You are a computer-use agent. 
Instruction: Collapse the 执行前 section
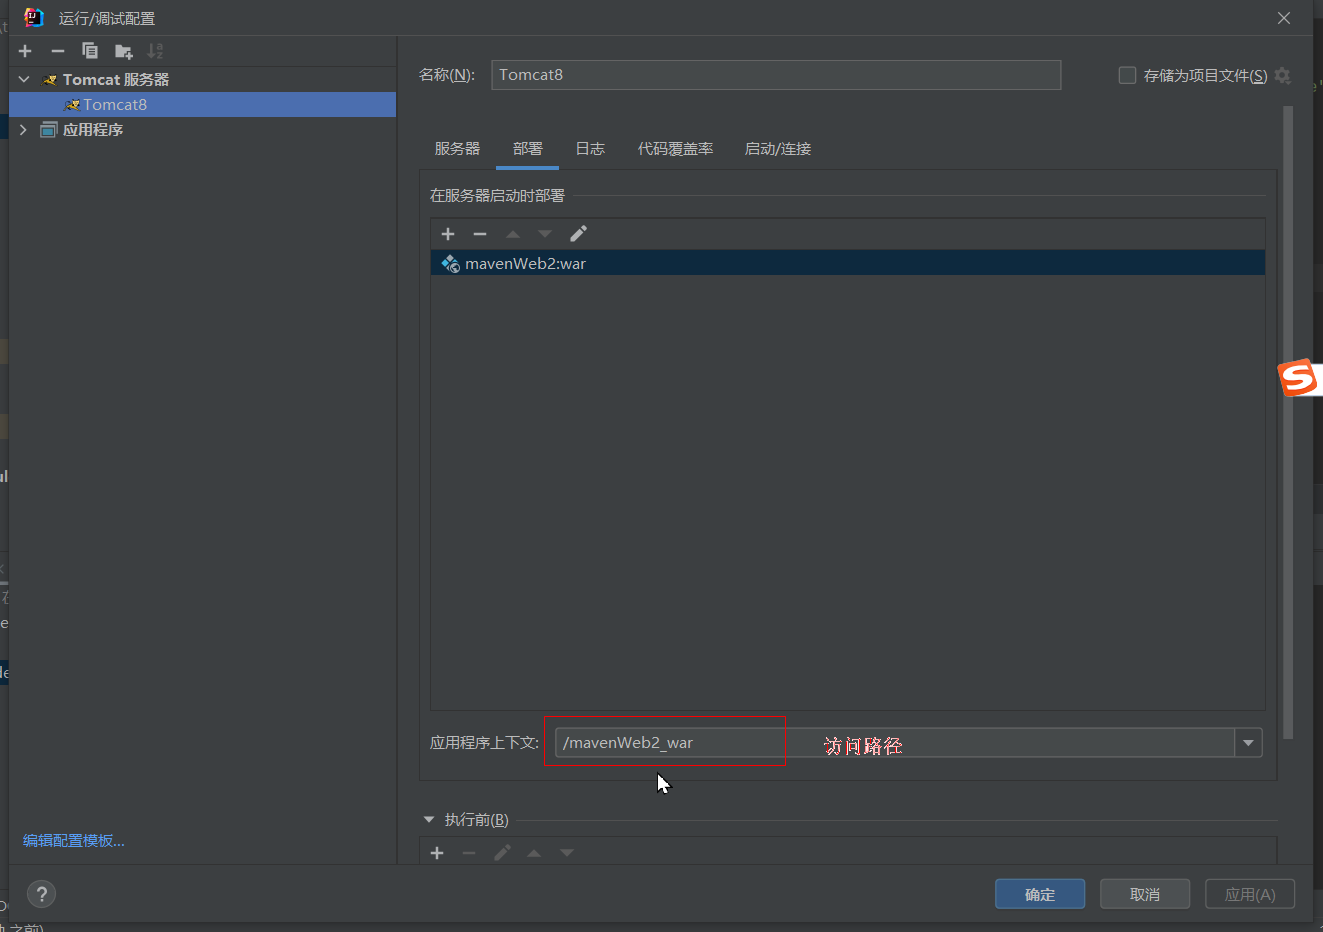pos(429,820)
